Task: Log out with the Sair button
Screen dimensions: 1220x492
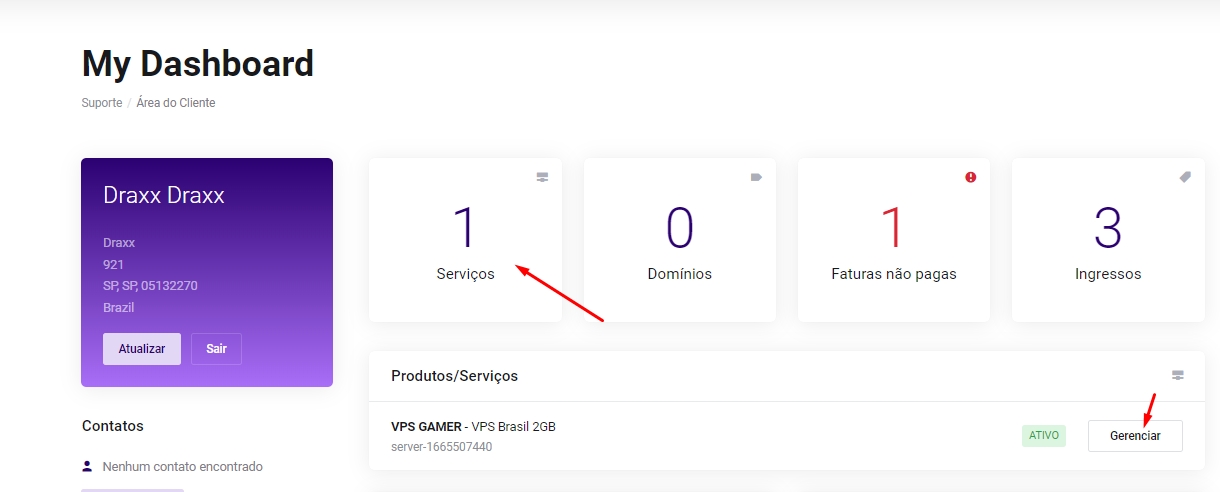Action: tap(216, 349)
